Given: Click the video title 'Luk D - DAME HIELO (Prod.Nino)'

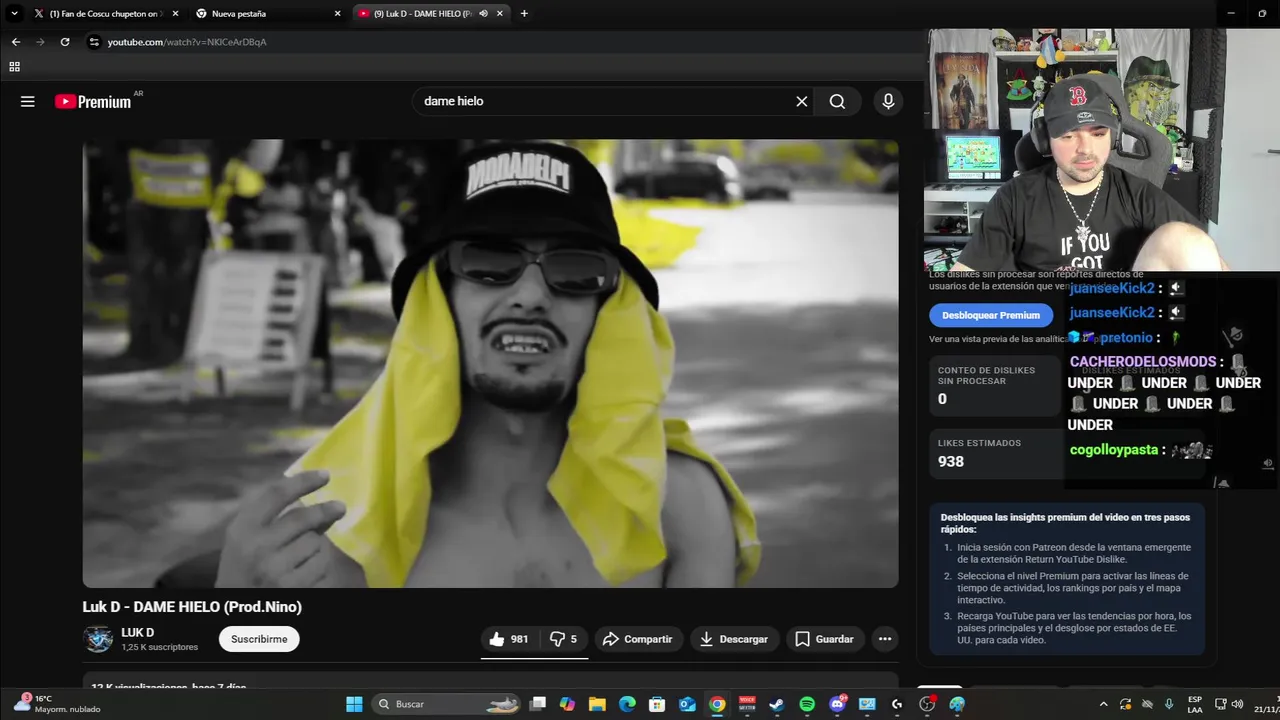Looking at the screenshot, I should (x=192, y=607).
